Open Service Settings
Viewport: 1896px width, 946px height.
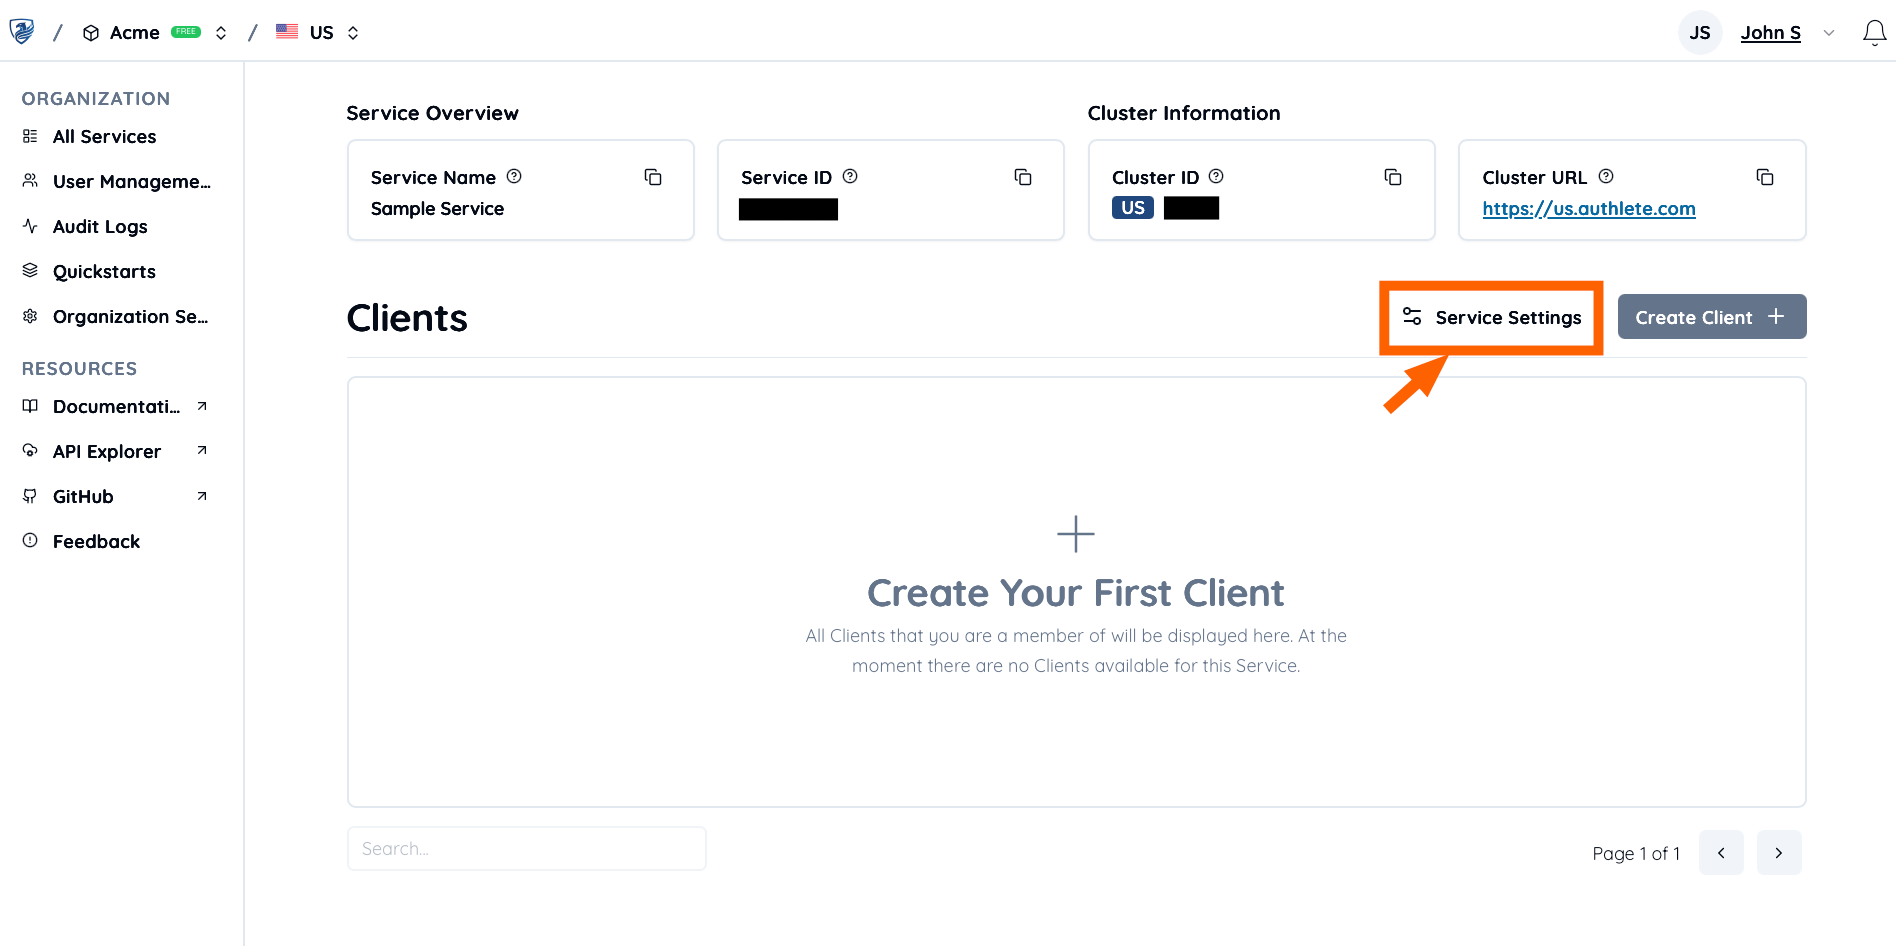[x=1492, y=317]
